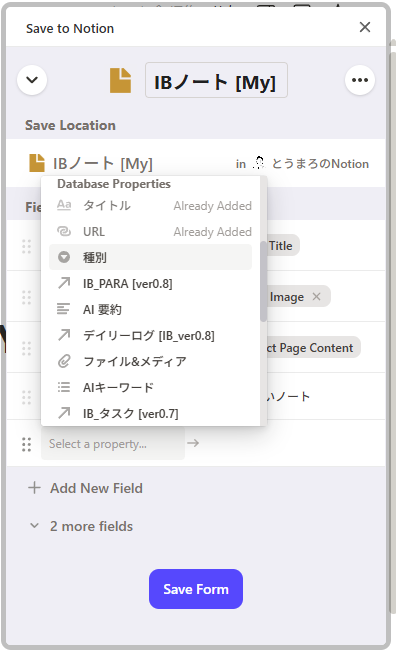396x659 pixels.
Task: Click drag handle of the Image row
Action: pos(26,297)
